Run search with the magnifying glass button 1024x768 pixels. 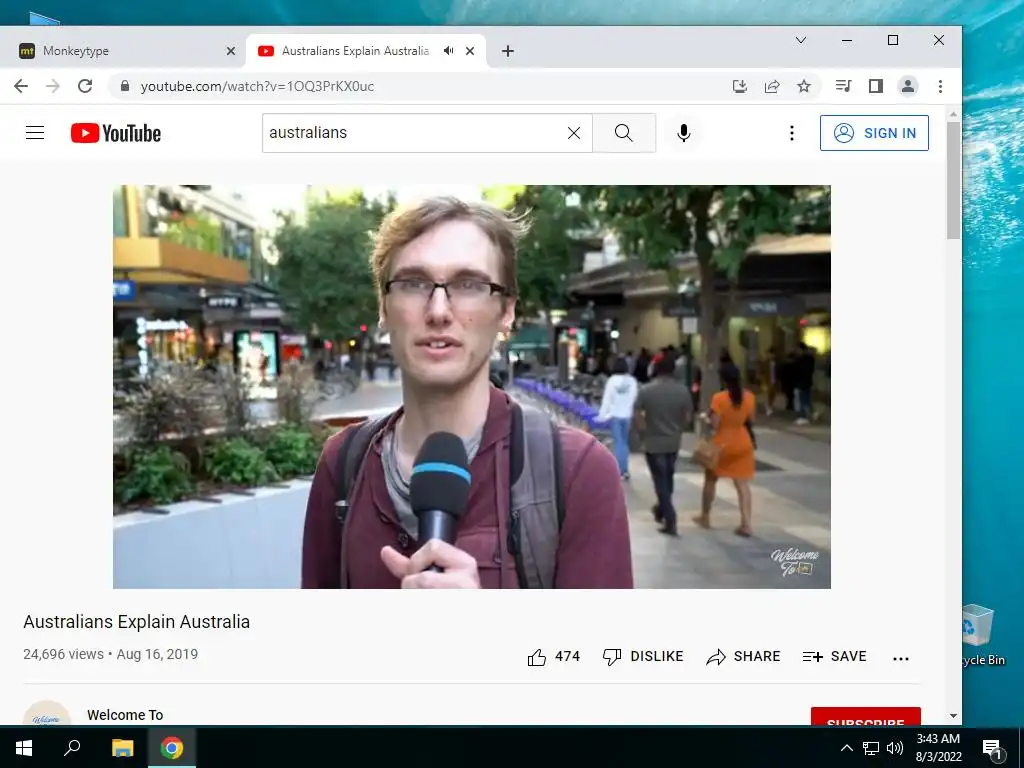(x=624, y=133)
